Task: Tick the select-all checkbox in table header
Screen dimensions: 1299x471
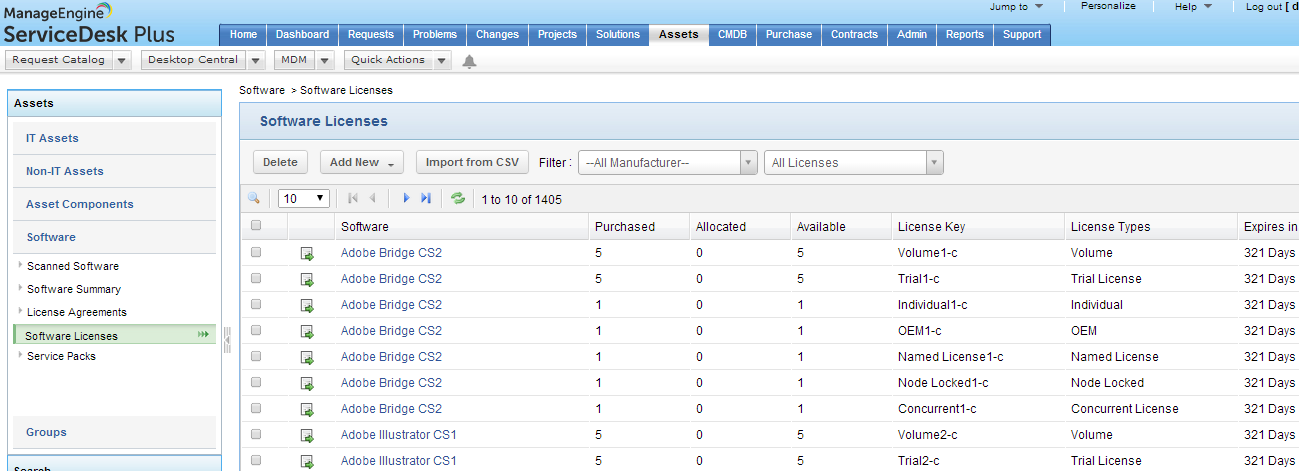Action: point(256,226)
